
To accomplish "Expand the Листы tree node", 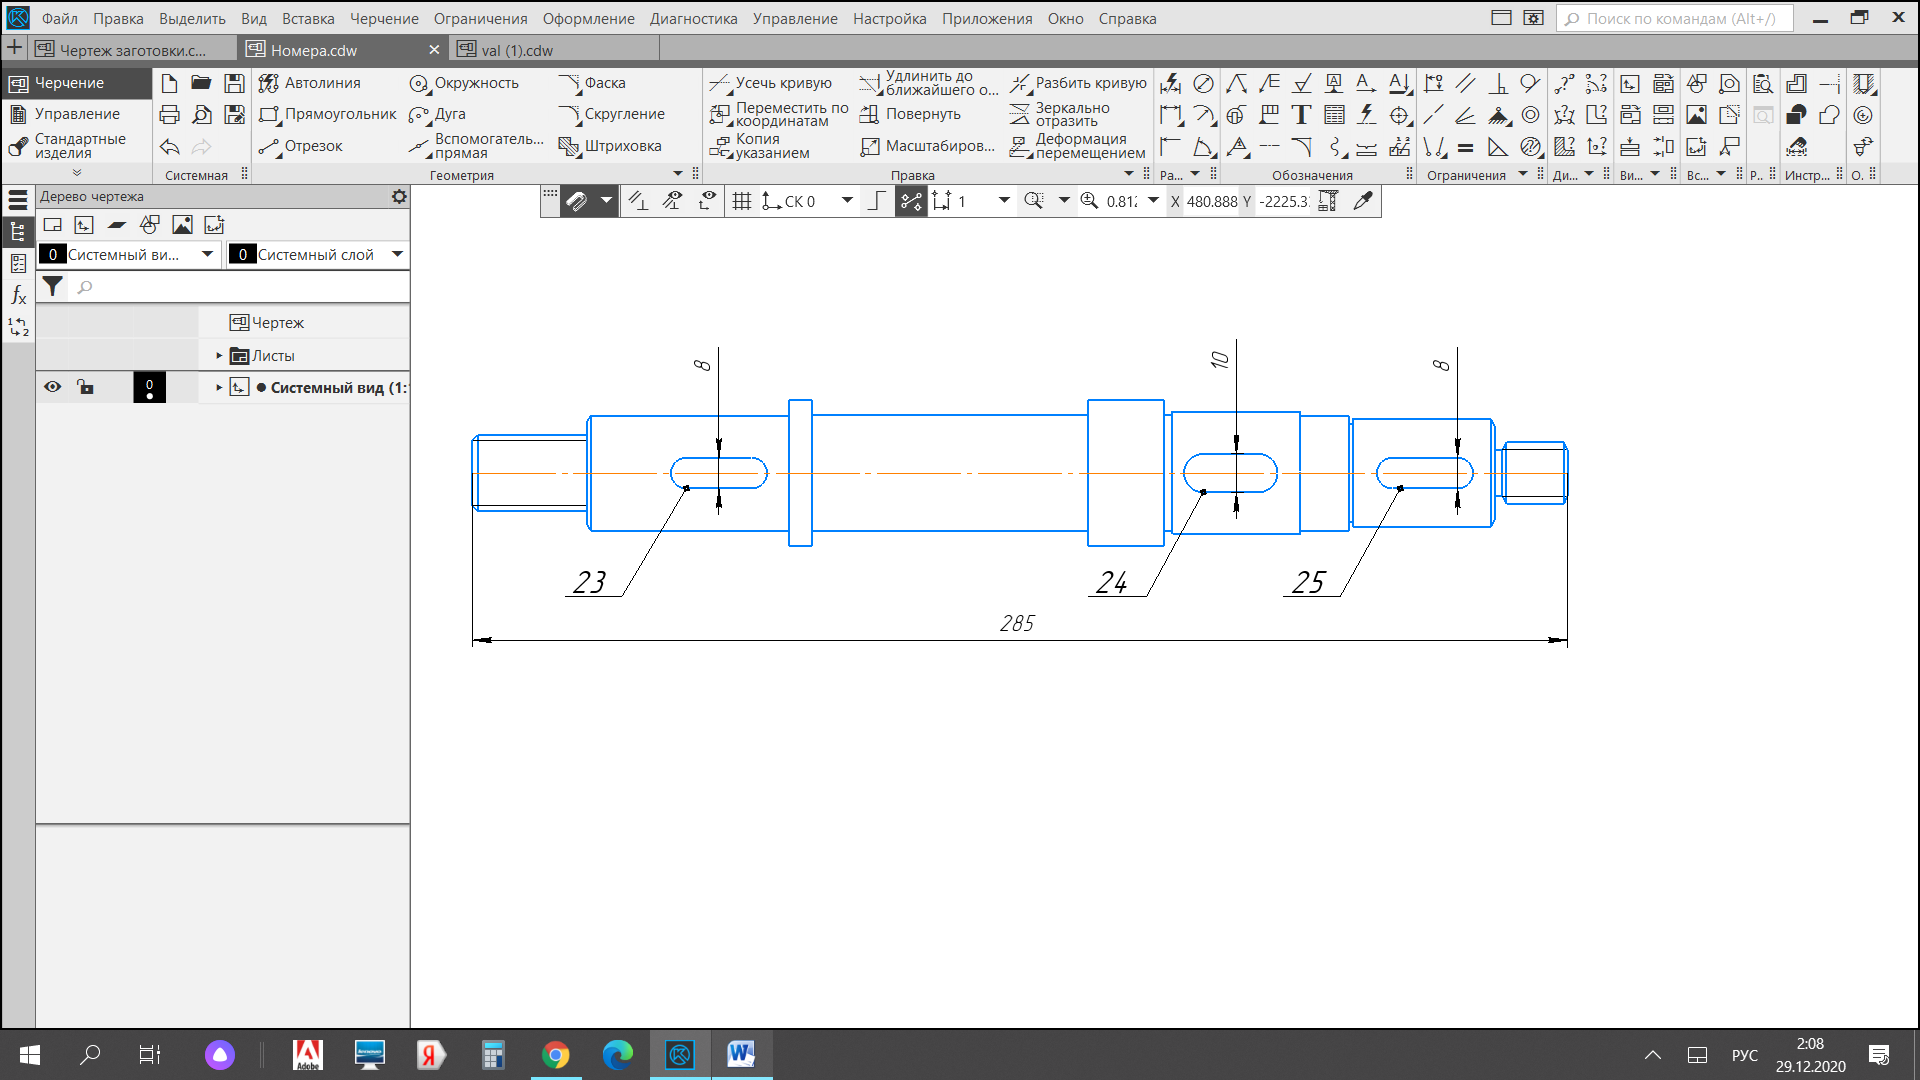I will 219,356.
